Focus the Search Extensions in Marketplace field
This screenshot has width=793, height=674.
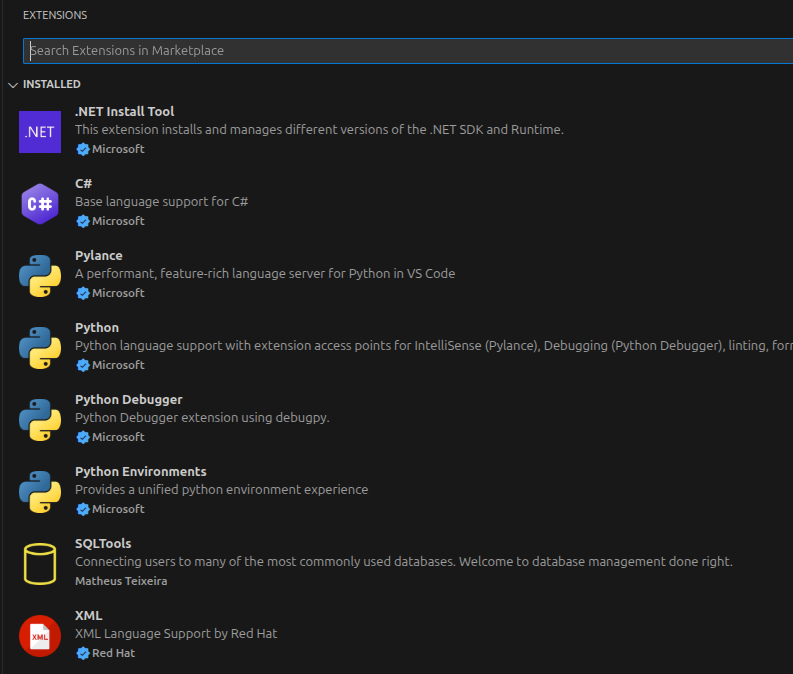(400, 51)
